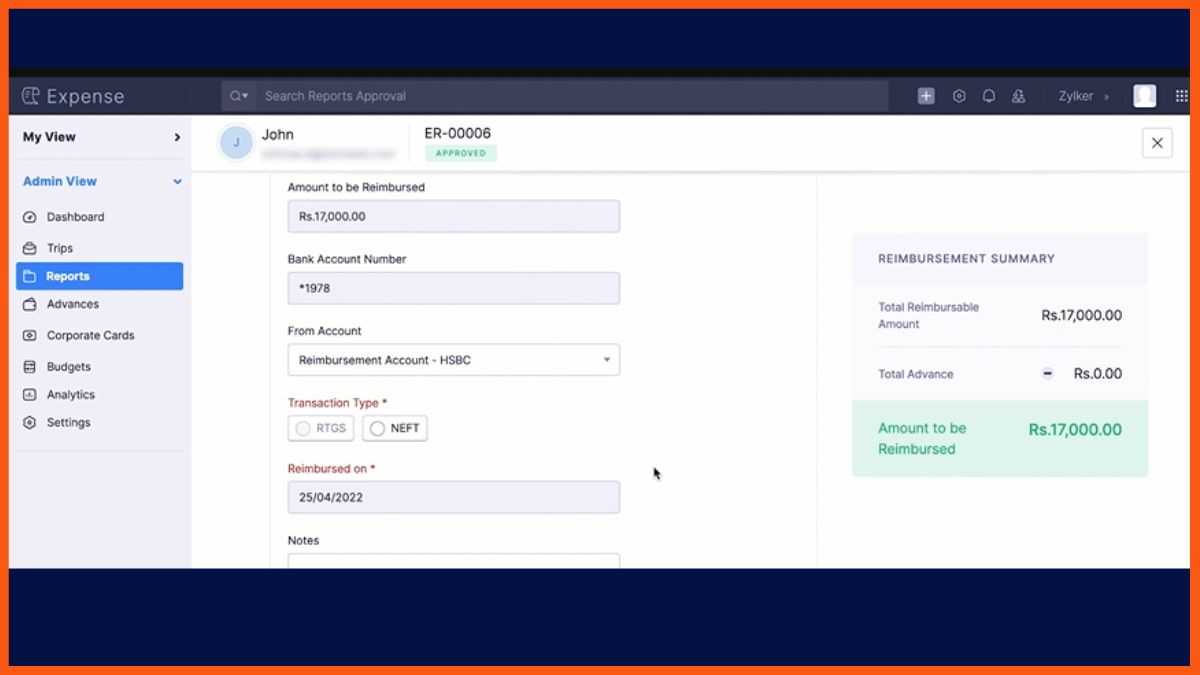The image size is (1200, 675).
Task: Open the apps grid icon
Action: coord(1181,96)
